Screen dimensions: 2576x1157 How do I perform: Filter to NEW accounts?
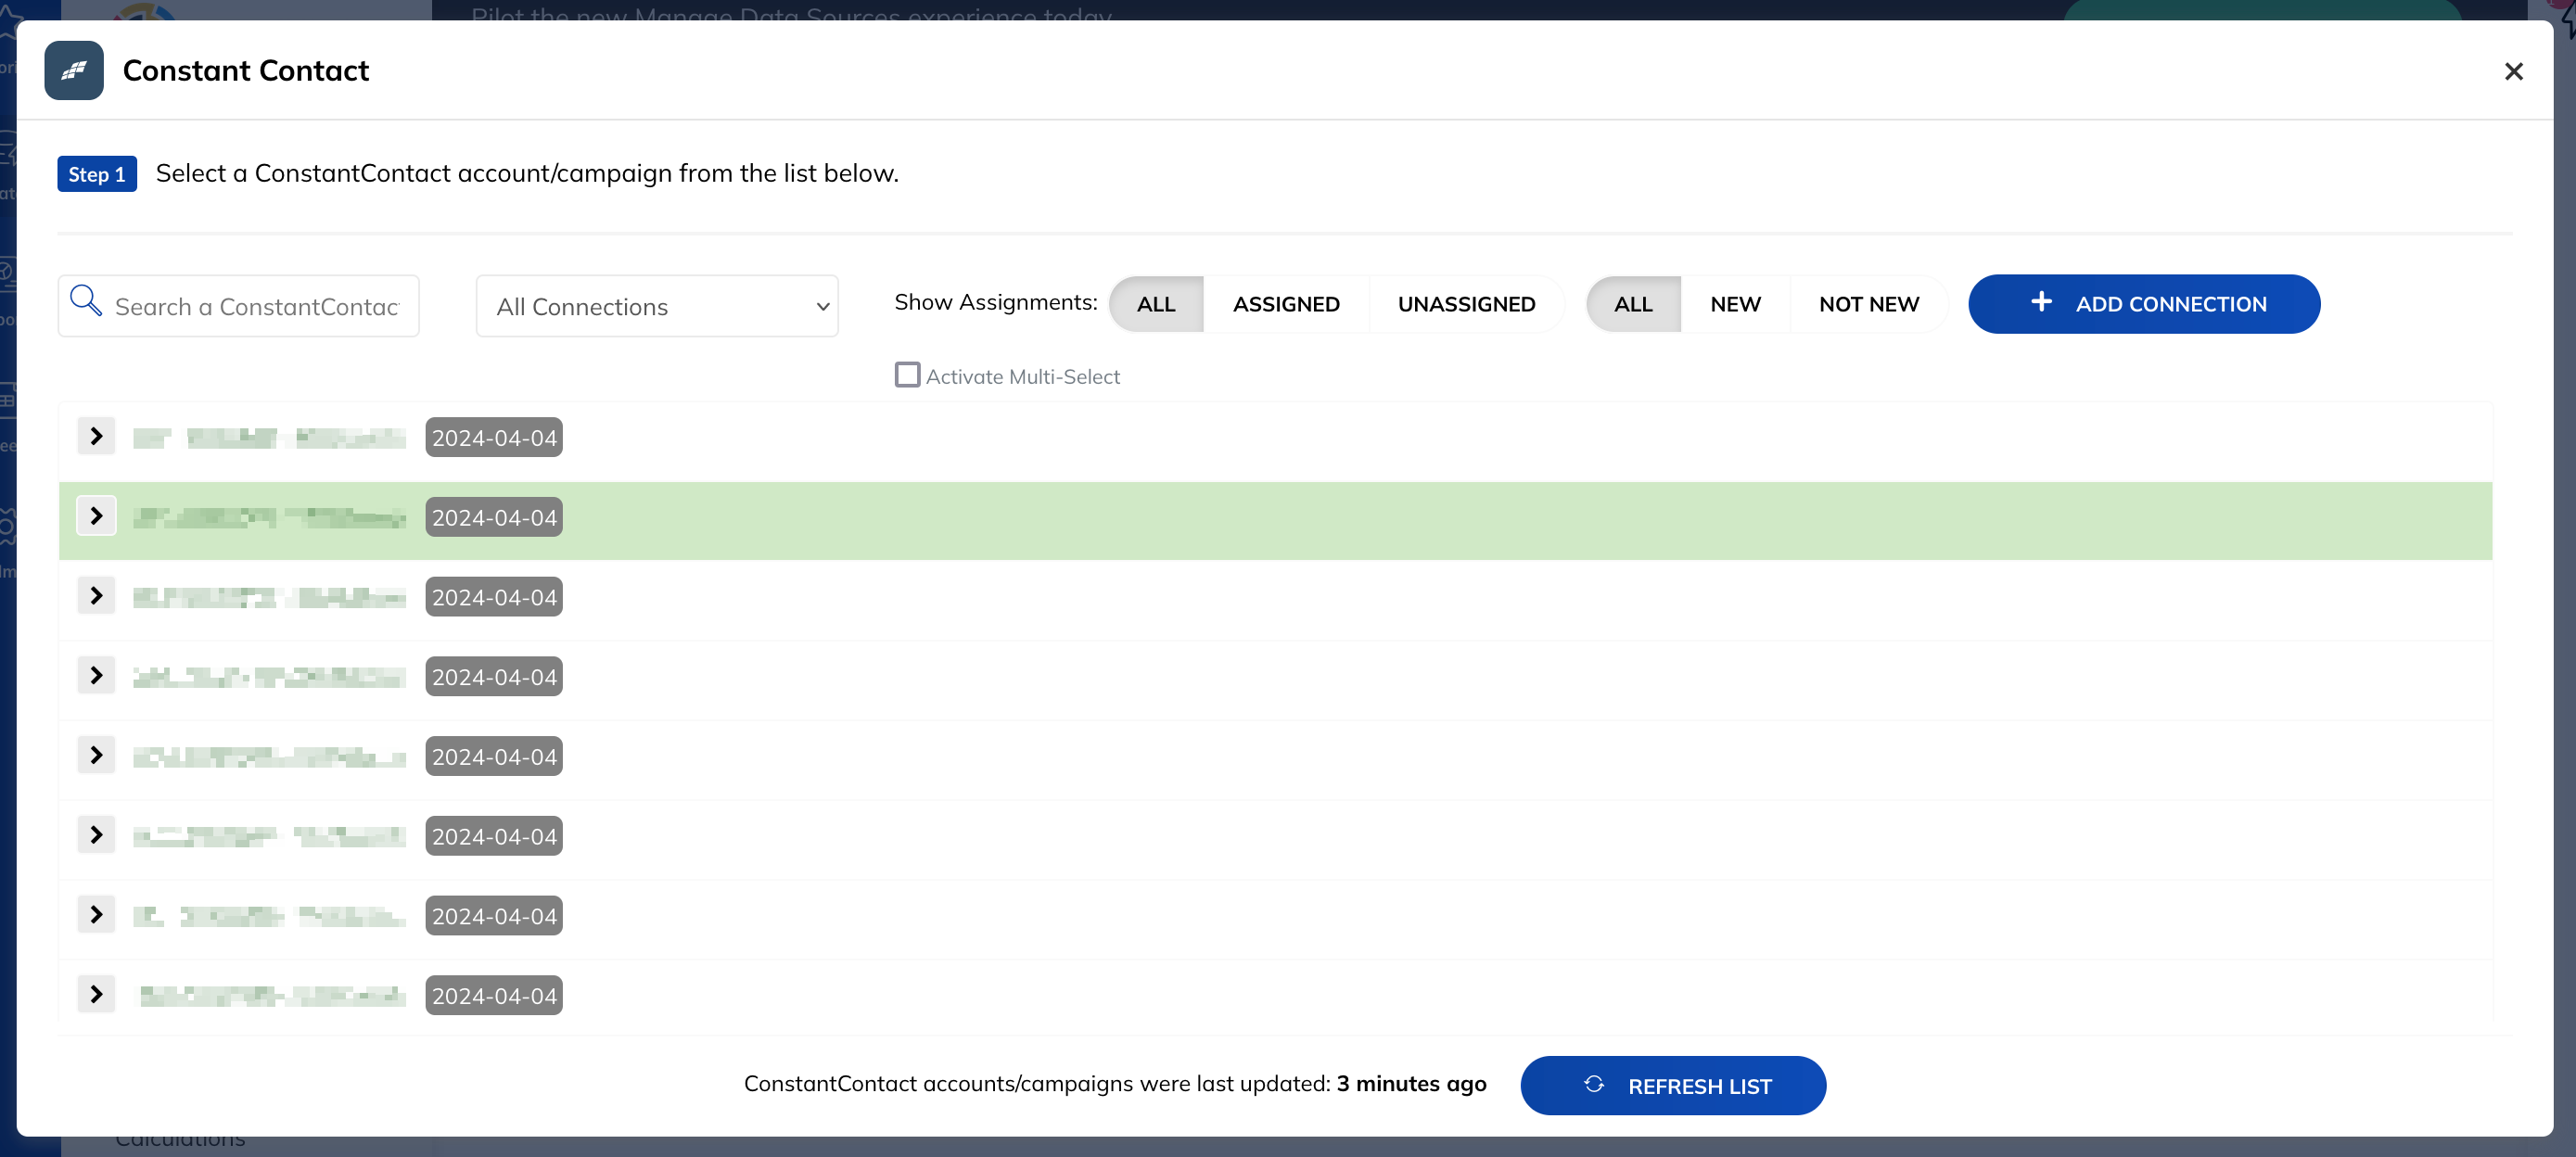(1735, 304)
